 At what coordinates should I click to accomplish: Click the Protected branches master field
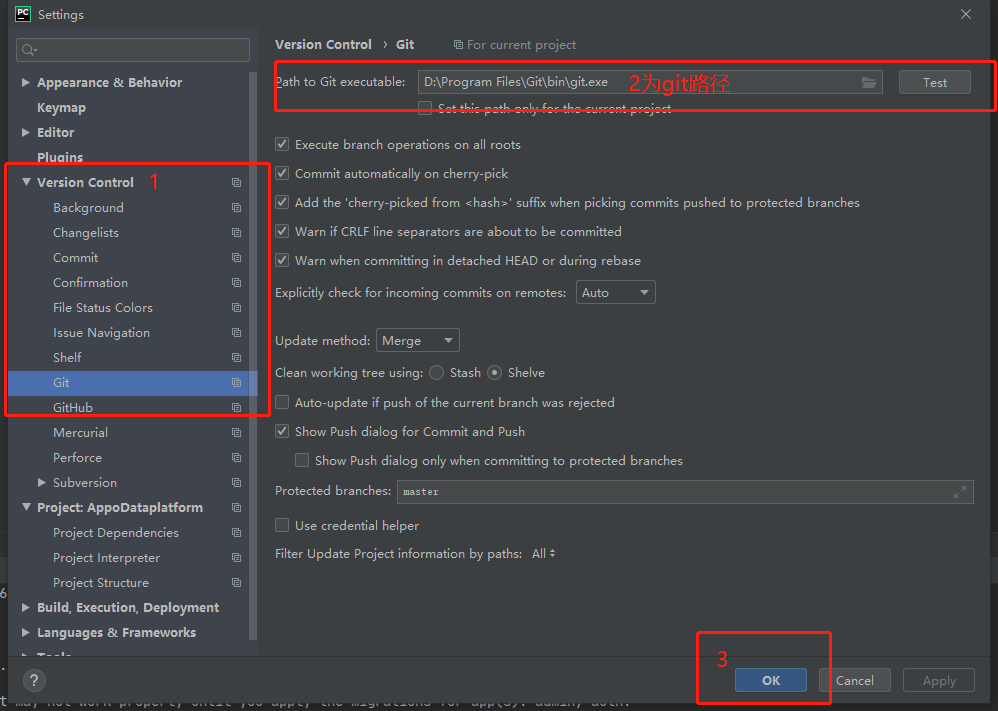[685, 491]
